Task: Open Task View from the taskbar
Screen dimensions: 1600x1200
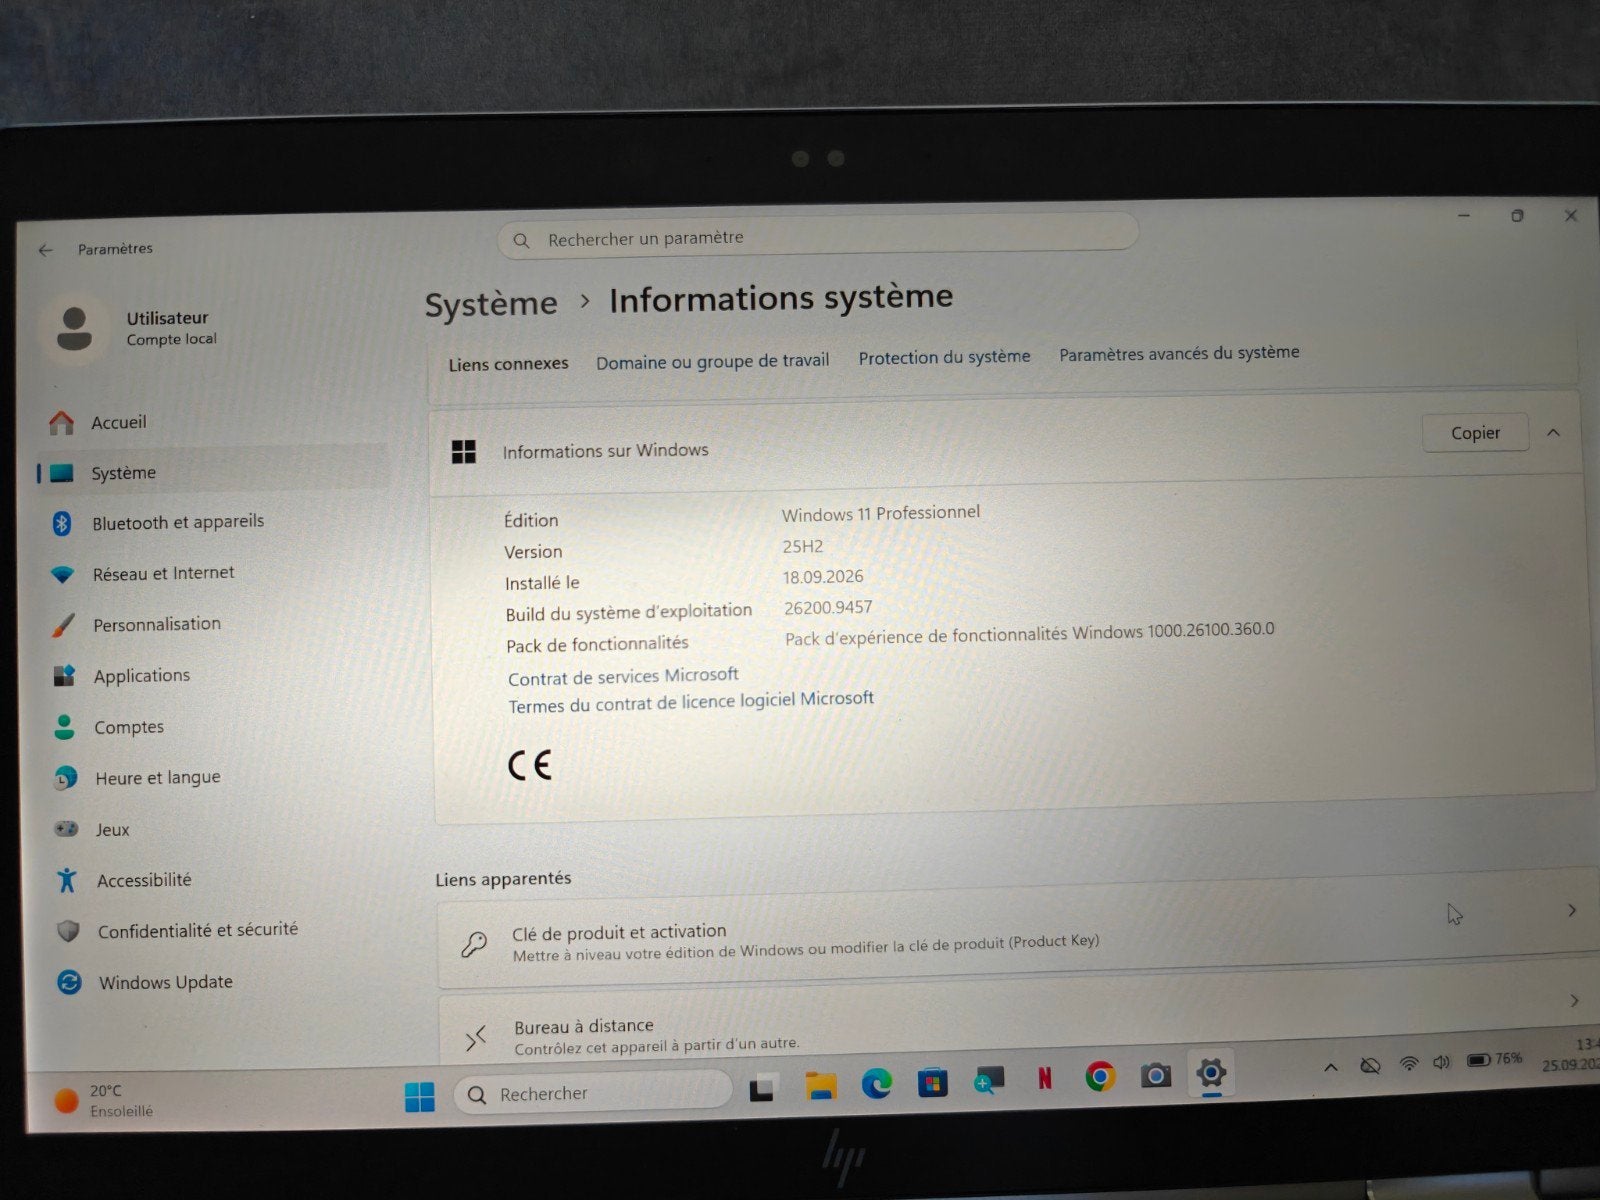Action: (762, 1088)
